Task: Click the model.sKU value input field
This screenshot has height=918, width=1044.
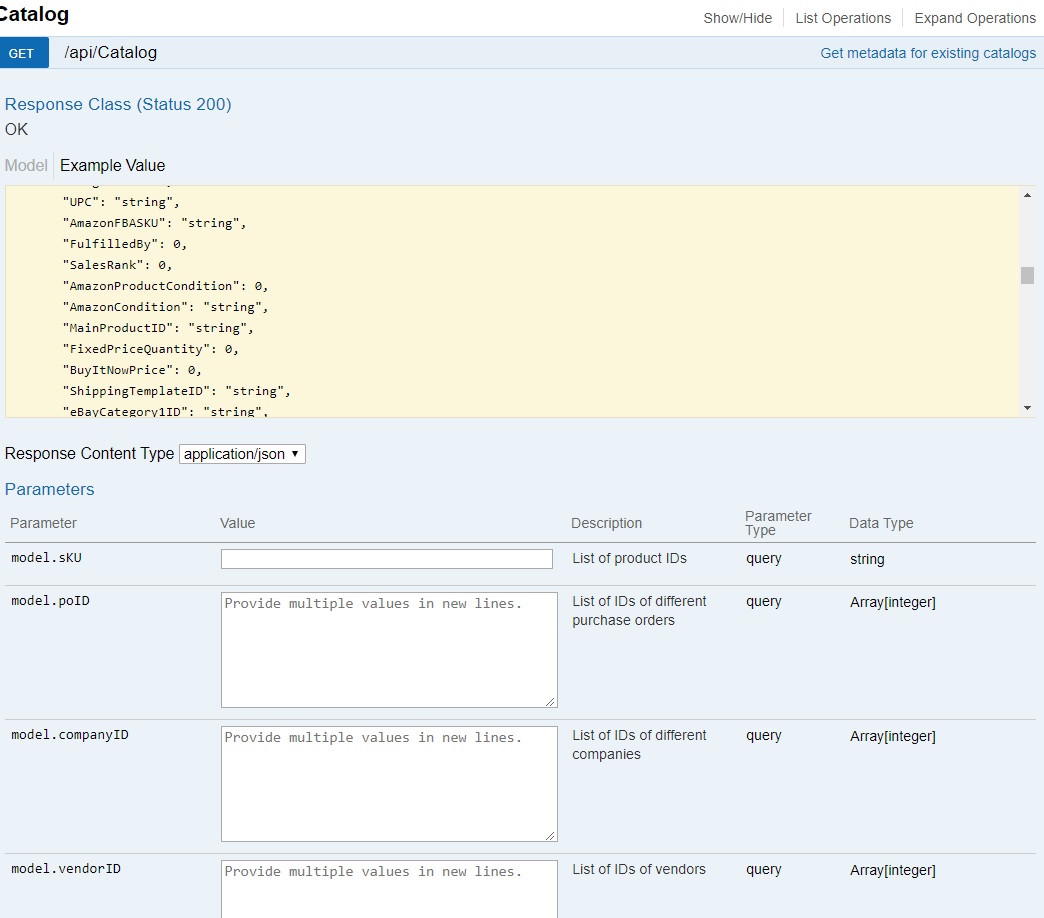Action: tap(387, 559)
